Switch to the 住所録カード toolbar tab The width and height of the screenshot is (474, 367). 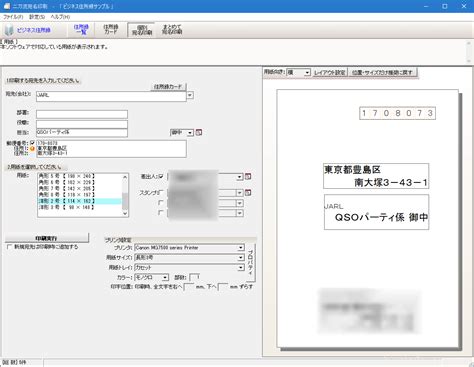(111, 30)
